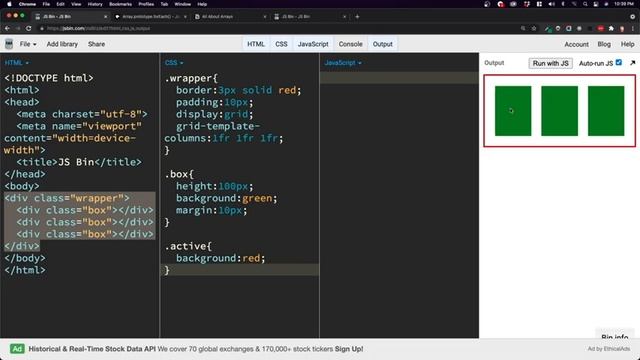The height and width of the screenshot is (360, 640).
Task: Click the 'background:red;' line in CSS
Action: pyautogui.click(x=220, y=258)
